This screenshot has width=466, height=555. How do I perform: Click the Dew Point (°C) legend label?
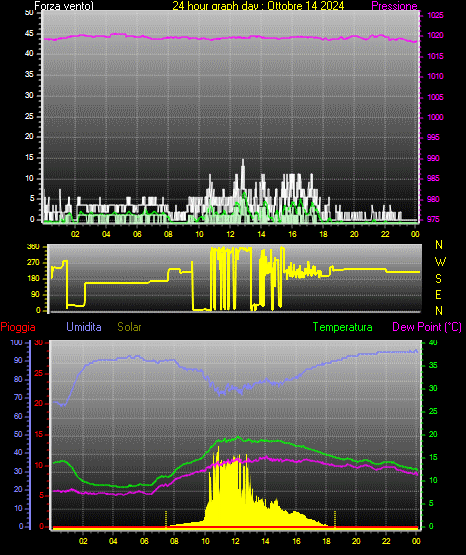click(x=427, y=327)
